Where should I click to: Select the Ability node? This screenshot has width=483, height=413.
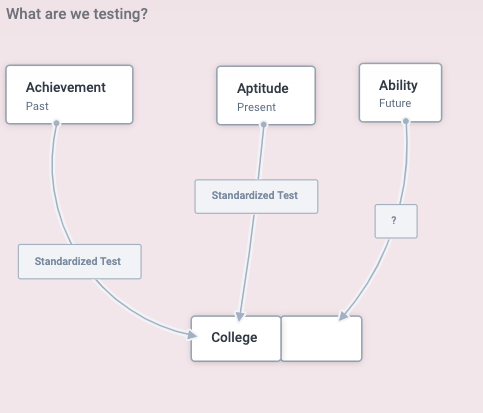pos(400,93)
